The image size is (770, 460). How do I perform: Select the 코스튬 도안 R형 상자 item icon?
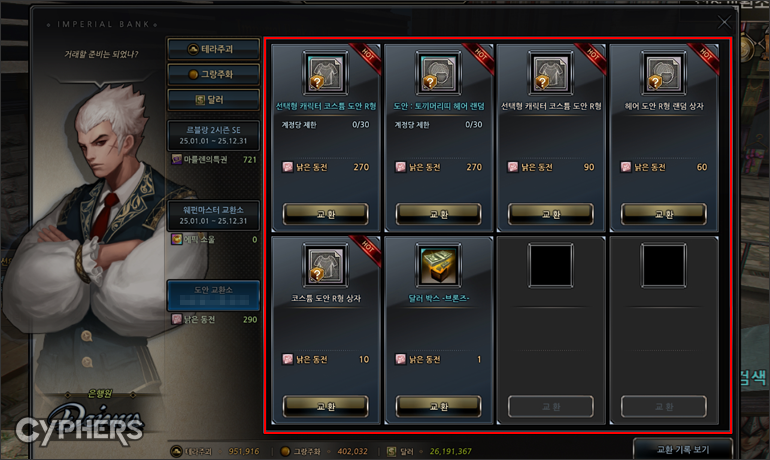326,266
